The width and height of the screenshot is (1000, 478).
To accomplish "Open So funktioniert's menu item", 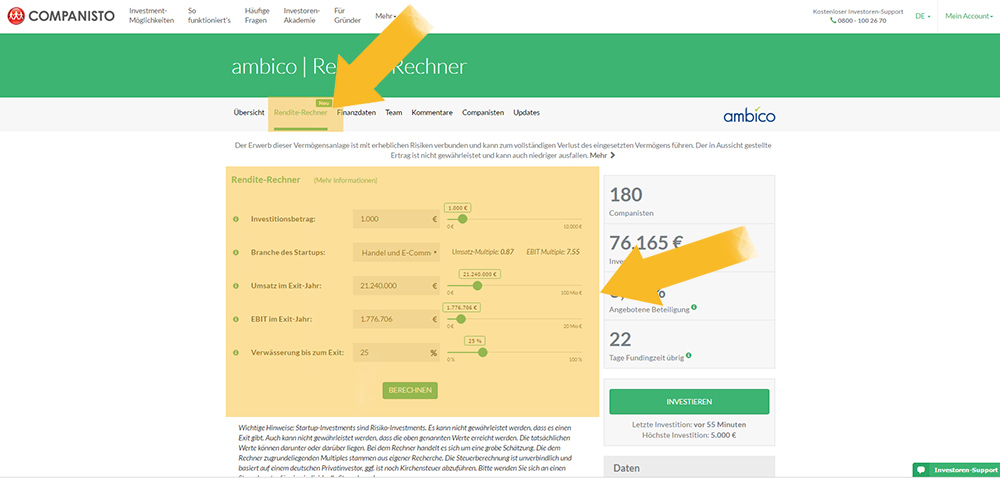I will pyautogui.click(x=209, y=15).
